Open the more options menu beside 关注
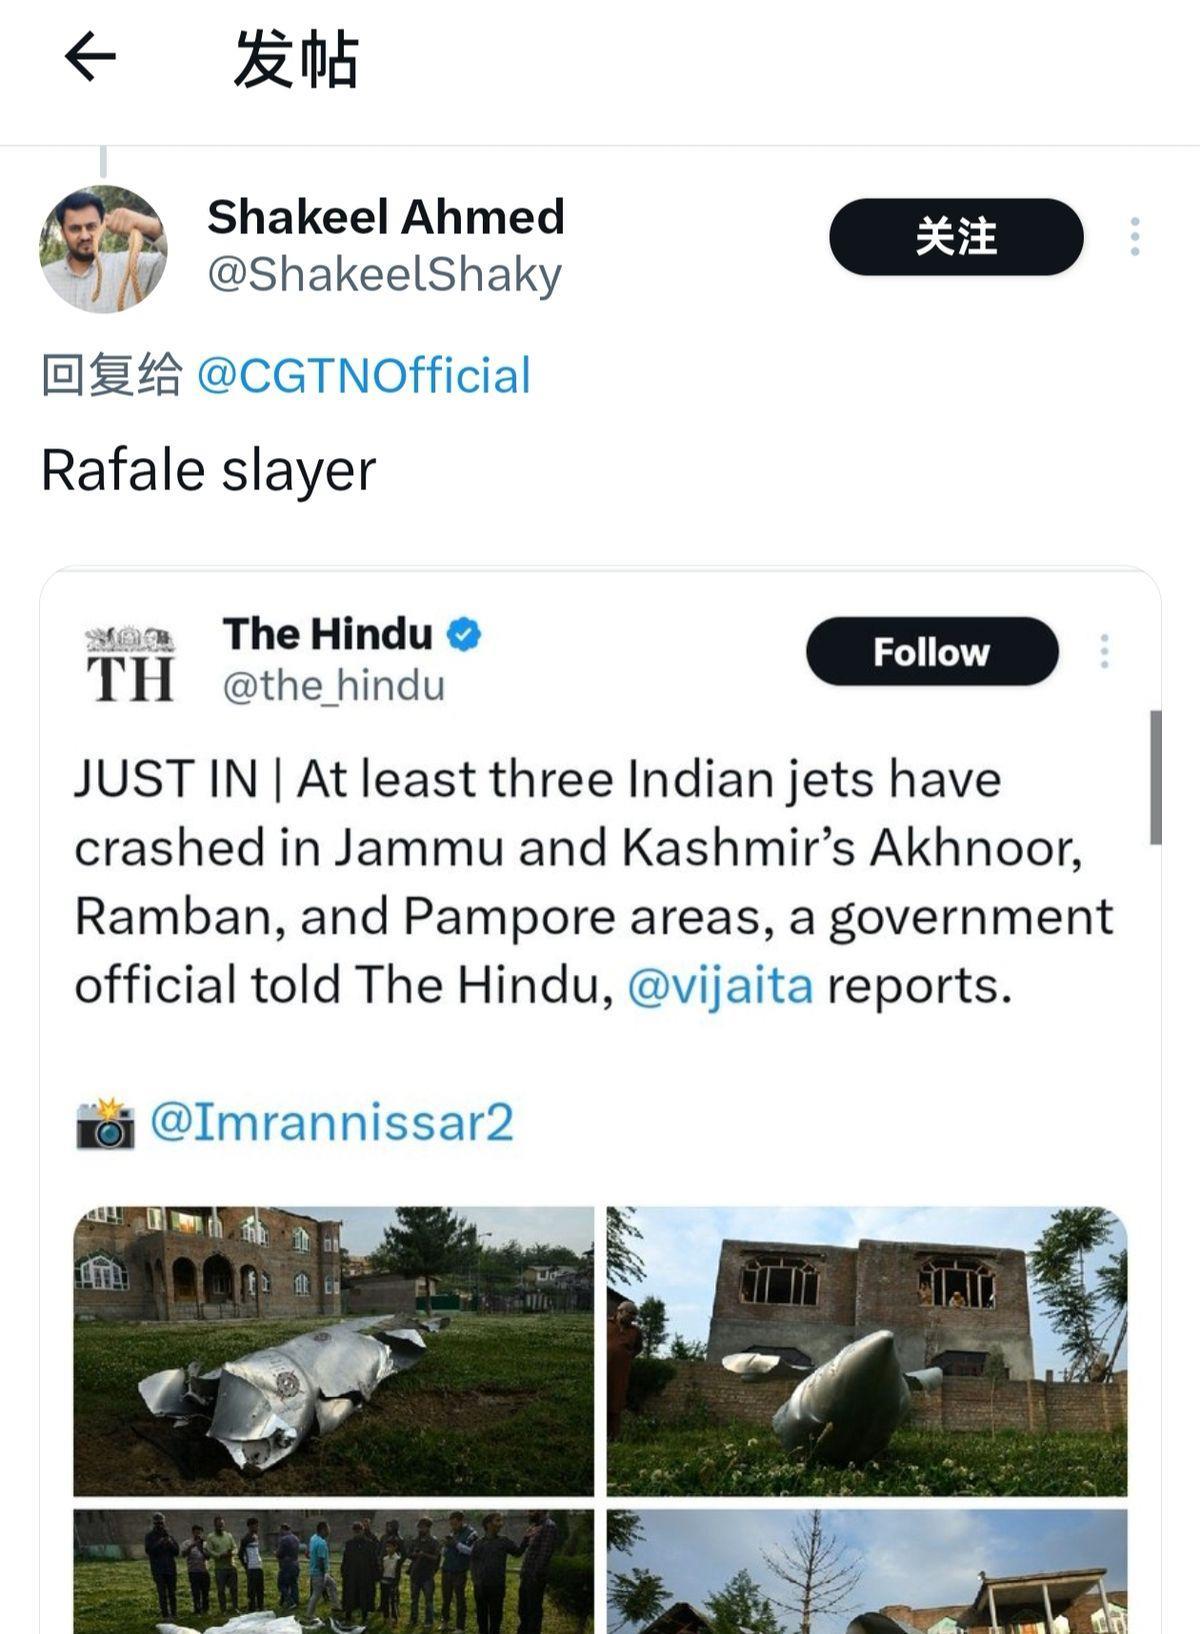The height and width of the screenshot is (1634, 1200). pos(1134,237)
